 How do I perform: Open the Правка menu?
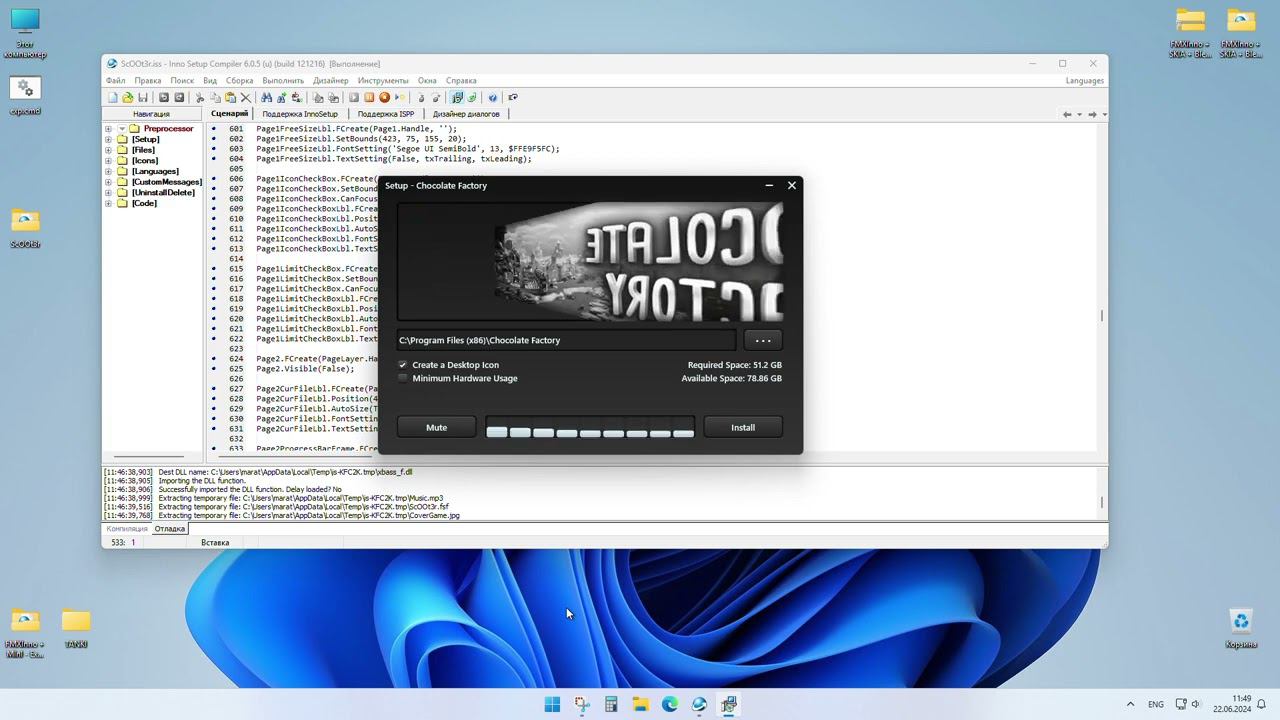pos(148,80)
